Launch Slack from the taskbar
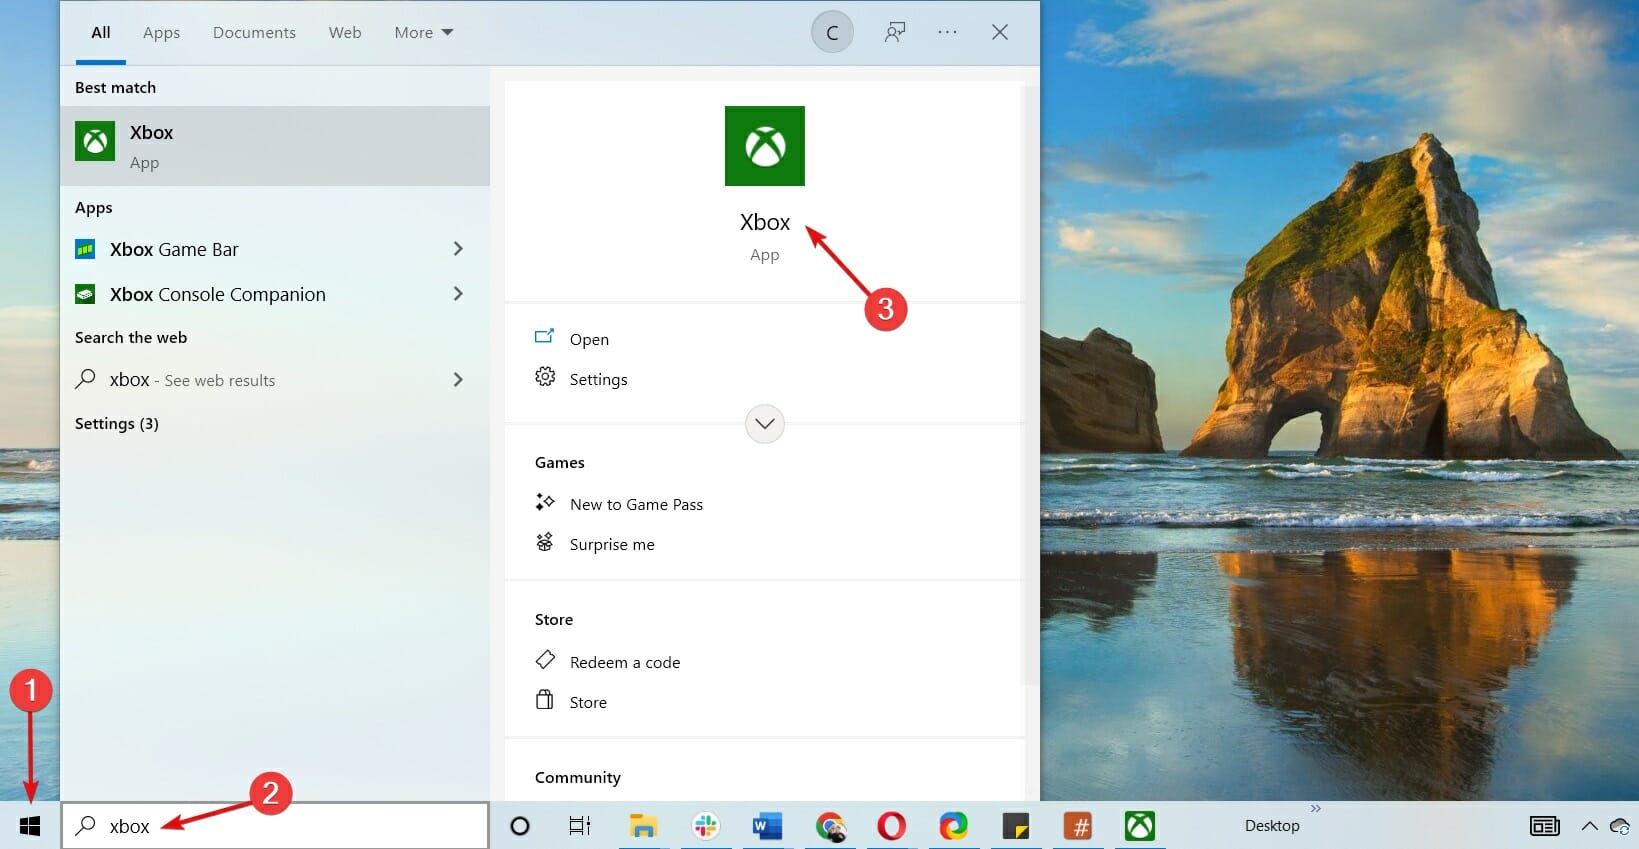The image size is (1639, 849). pos(706,826)
